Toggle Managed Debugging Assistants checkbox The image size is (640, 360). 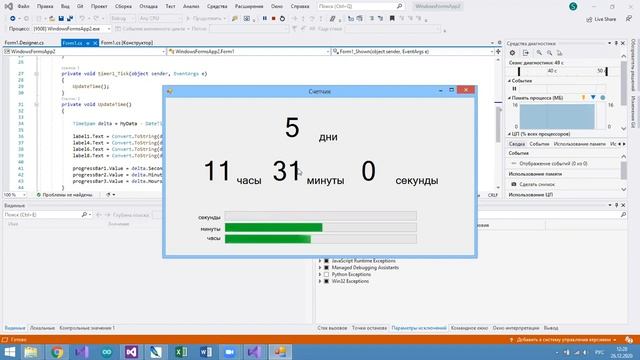click(327, 268)
